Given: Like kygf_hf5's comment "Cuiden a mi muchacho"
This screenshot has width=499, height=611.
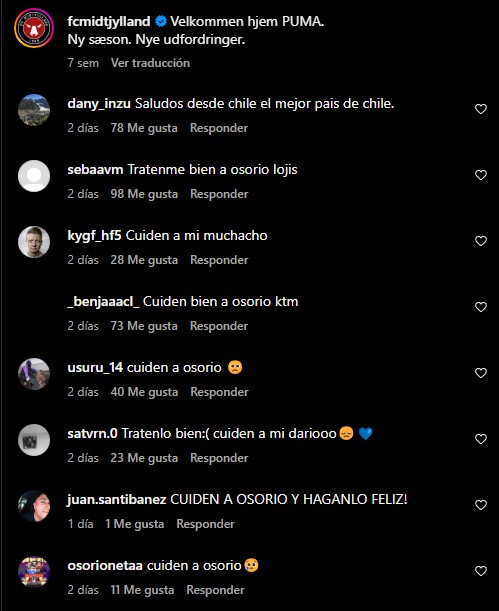Looking at the screenshot, I should [x=481, y=241].
